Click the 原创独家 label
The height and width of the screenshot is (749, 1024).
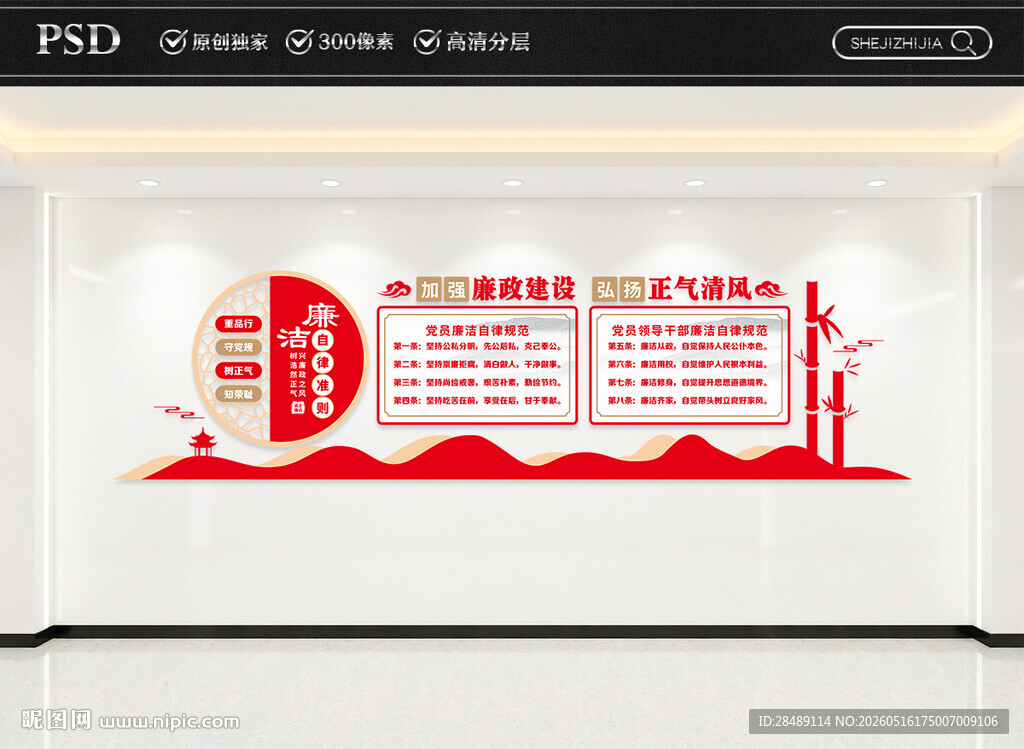[x=229, y=42]
